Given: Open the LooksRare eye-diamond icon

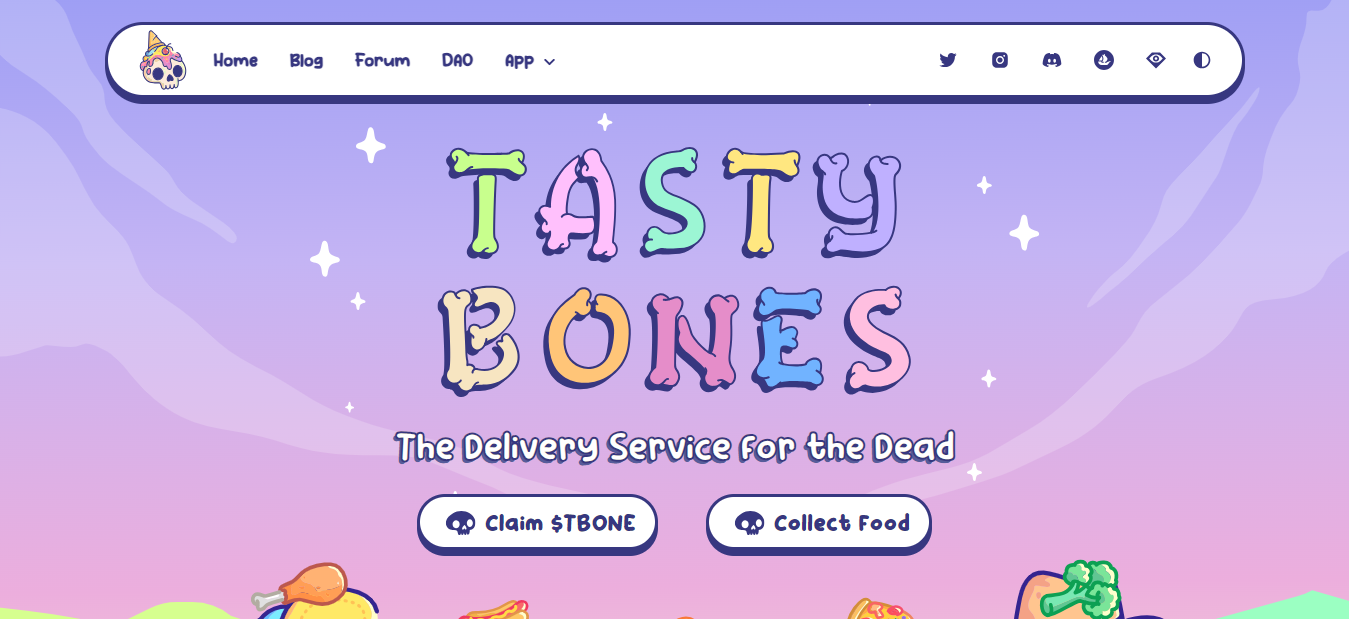Looking at the screenshot, I should click(x=1156, y=60).
